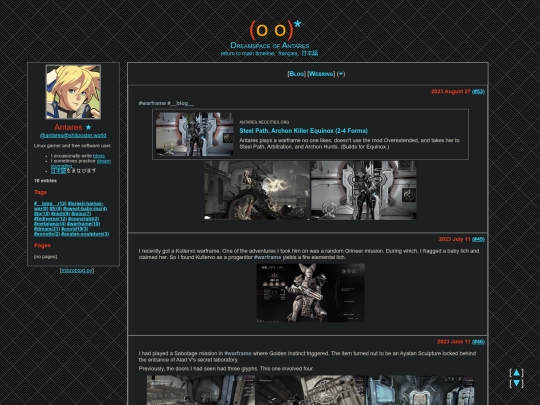The width and height of the screenshot is (540, 405).
Task: Switch language to 日本語 in header
Action: coord(310,53)
